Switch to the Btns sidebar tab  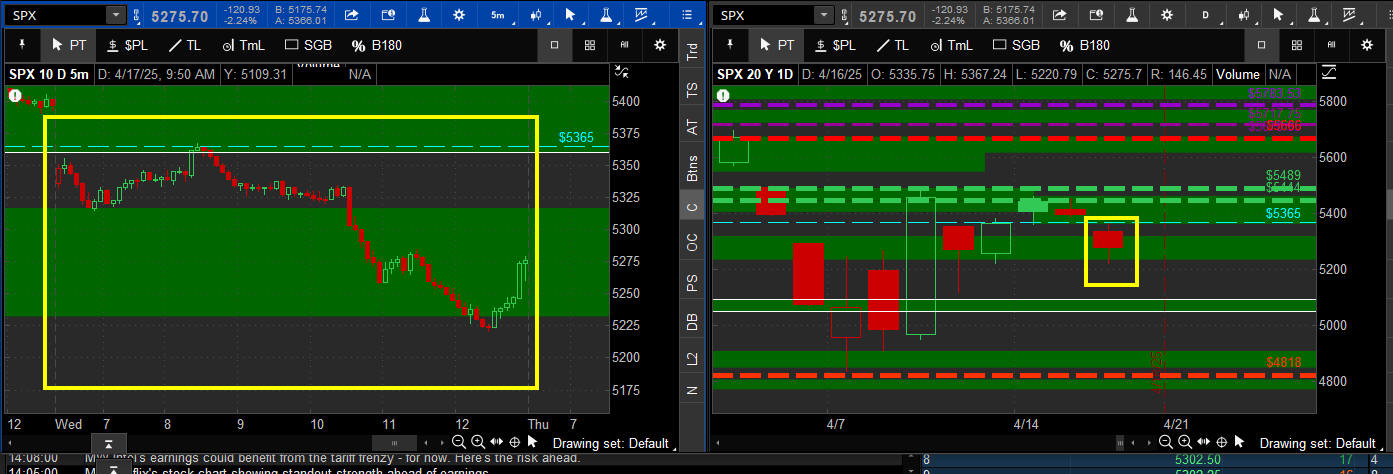(691, 167)
